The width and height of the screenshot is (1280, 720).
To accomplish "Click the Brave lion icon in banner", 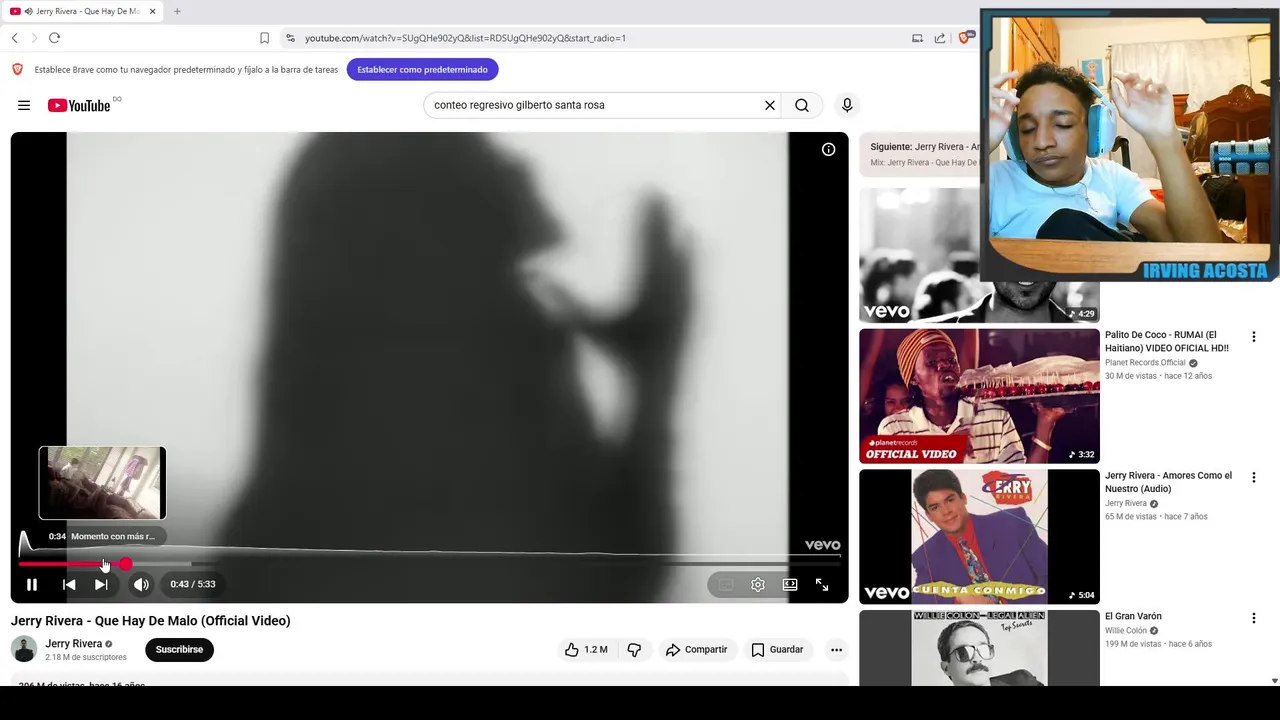I will (x=17, y=69).
